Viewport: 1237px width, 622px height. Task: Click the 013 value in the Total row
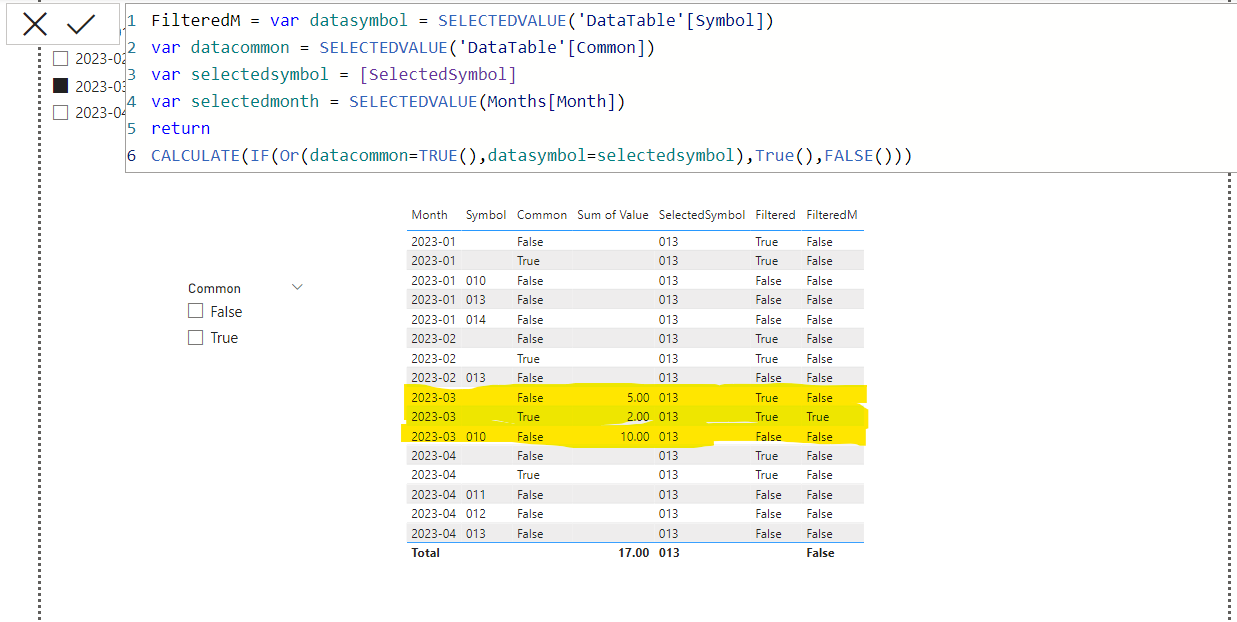click(x=669, y=553)
